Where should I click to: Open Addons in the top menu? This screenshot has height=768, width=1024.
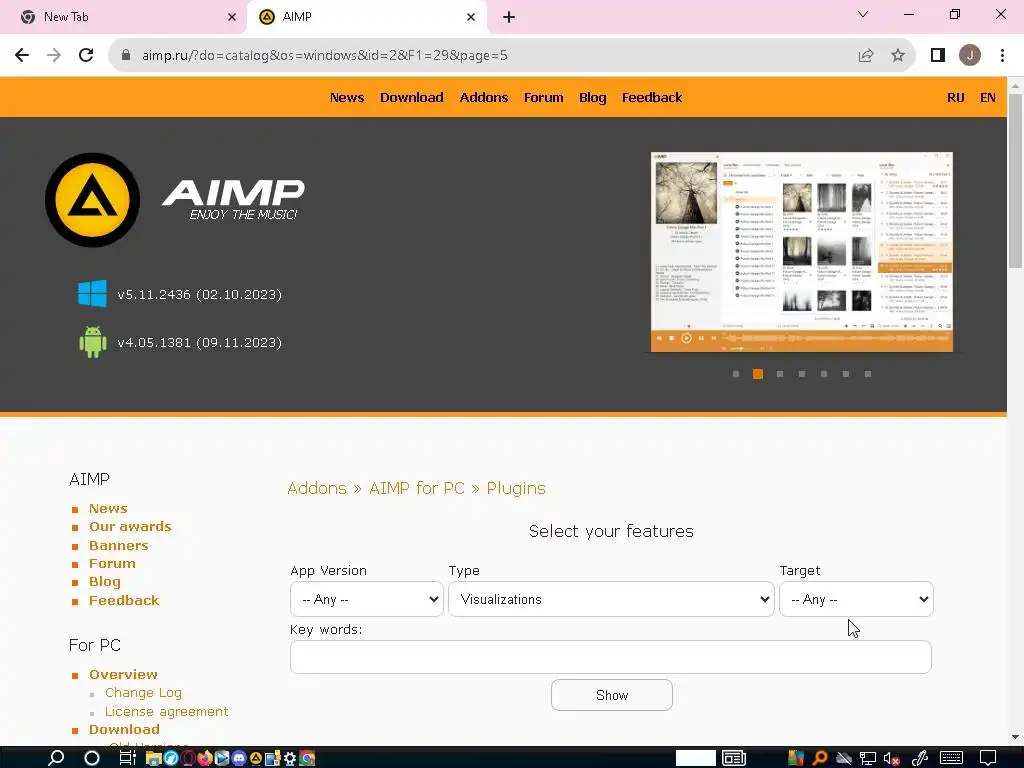(484, 97)
